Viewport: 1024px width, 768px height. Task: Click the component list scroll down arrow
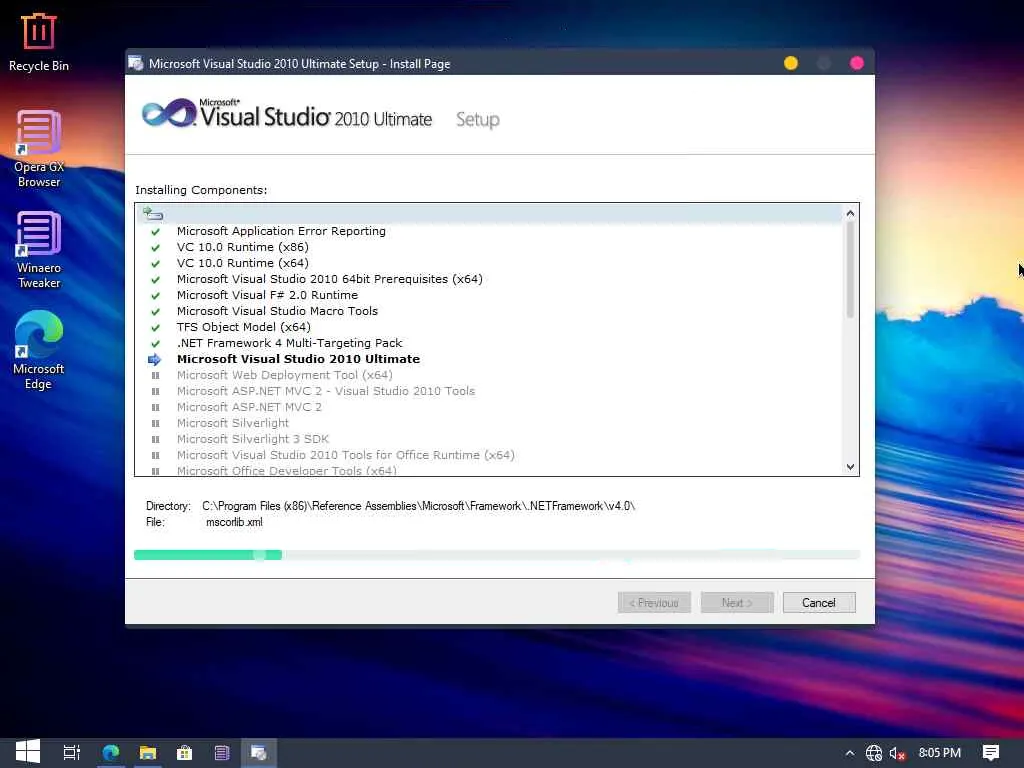850,466
